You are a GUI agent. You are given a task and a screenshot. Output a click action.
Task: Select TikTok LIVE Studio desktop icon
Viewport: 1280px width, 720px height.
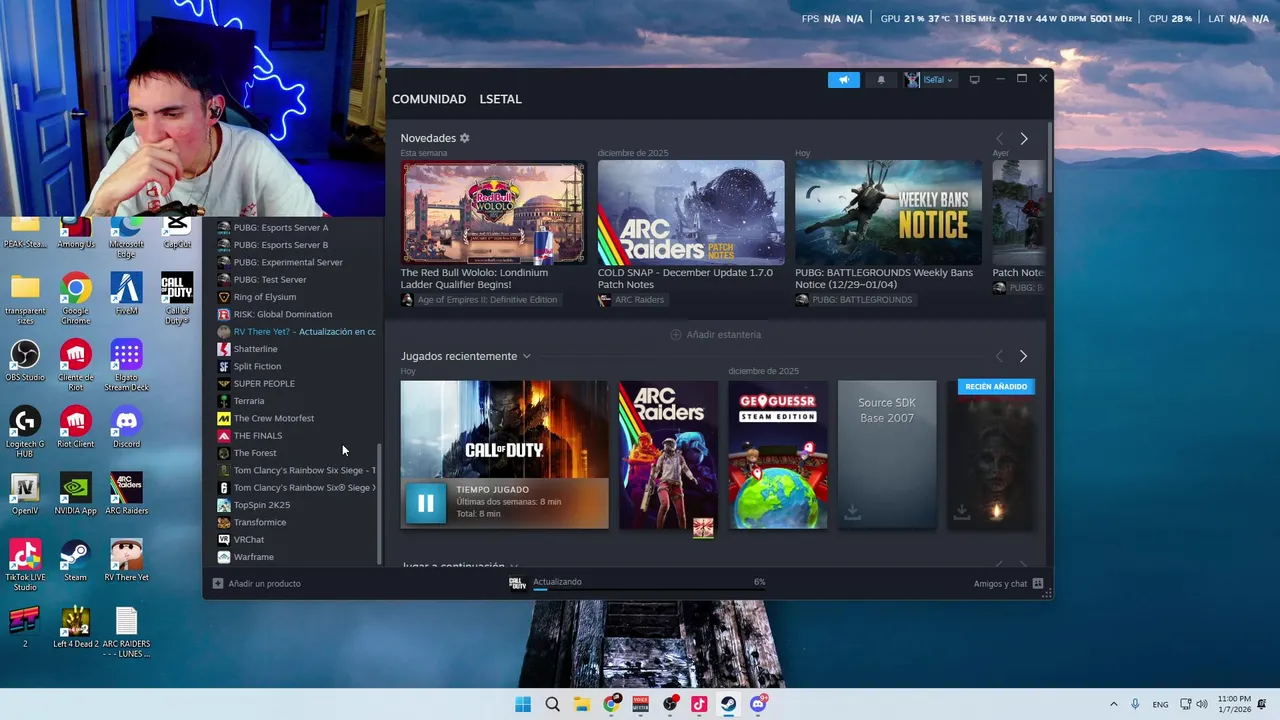pos(25,565)
